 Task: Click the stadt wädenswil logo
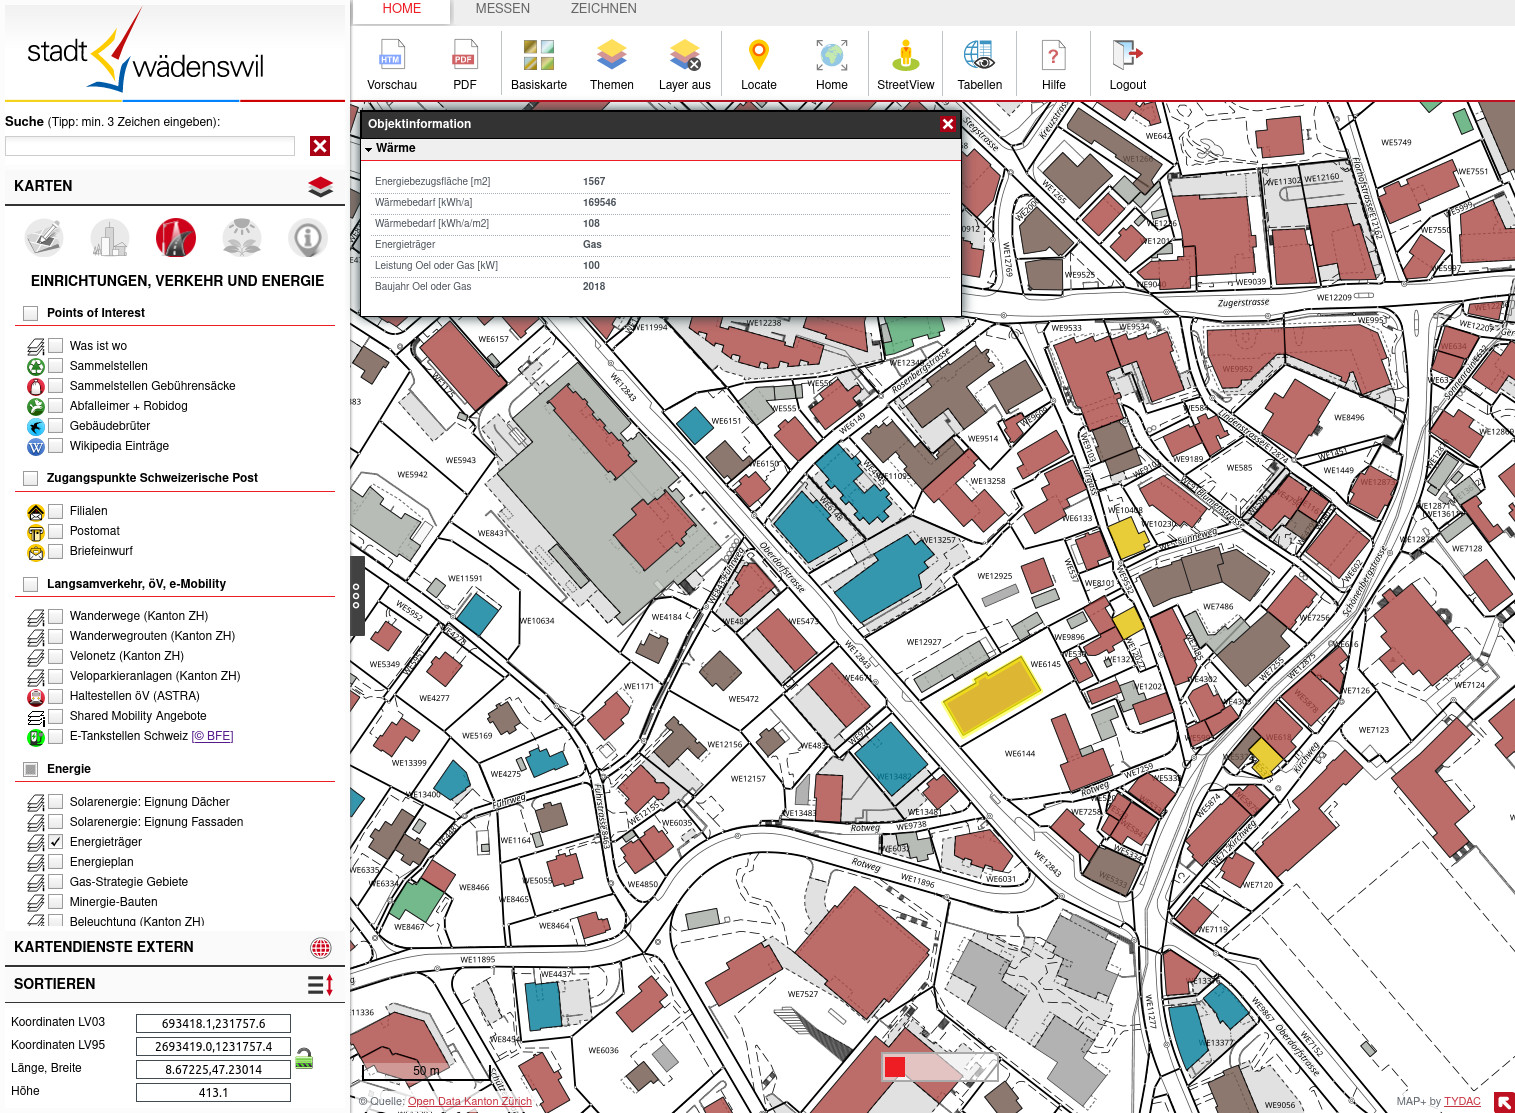click(x=145, y=52)
